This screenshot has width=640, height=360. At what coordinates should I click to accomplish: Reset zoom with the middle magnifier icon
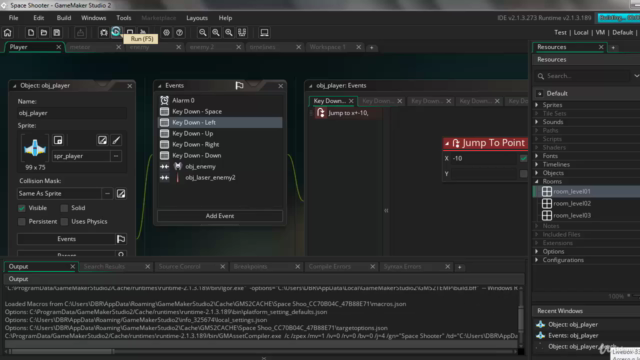216,33
